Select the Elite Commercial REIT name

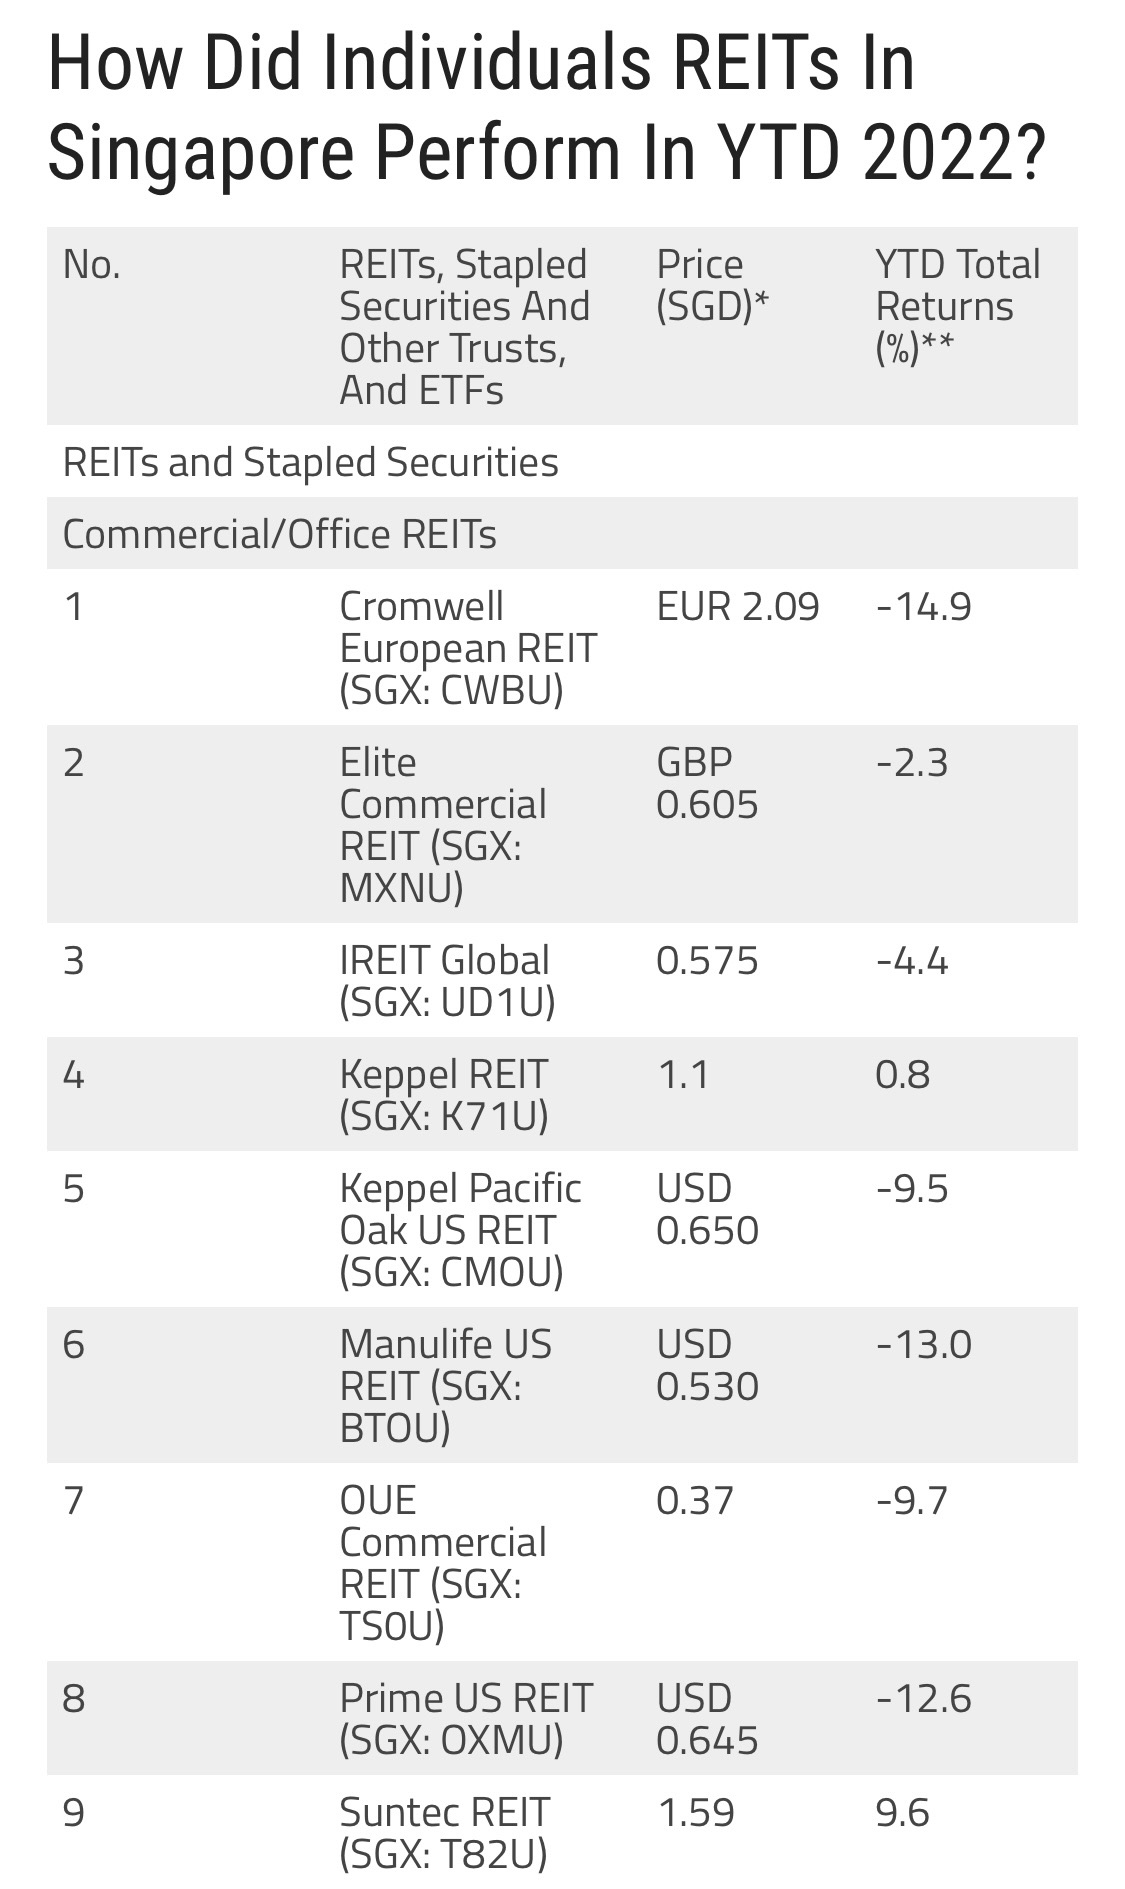[x=442, y=825]
